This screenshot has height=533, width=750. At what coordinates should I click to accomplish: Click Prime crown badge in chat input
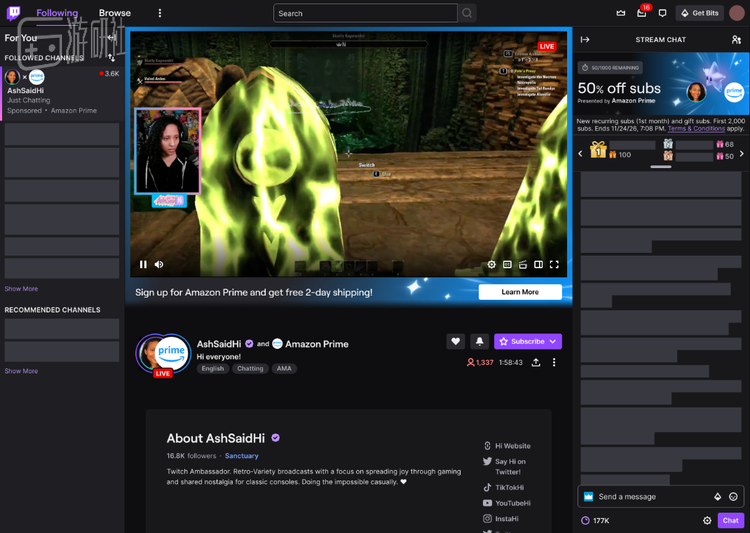coord(589,497)
